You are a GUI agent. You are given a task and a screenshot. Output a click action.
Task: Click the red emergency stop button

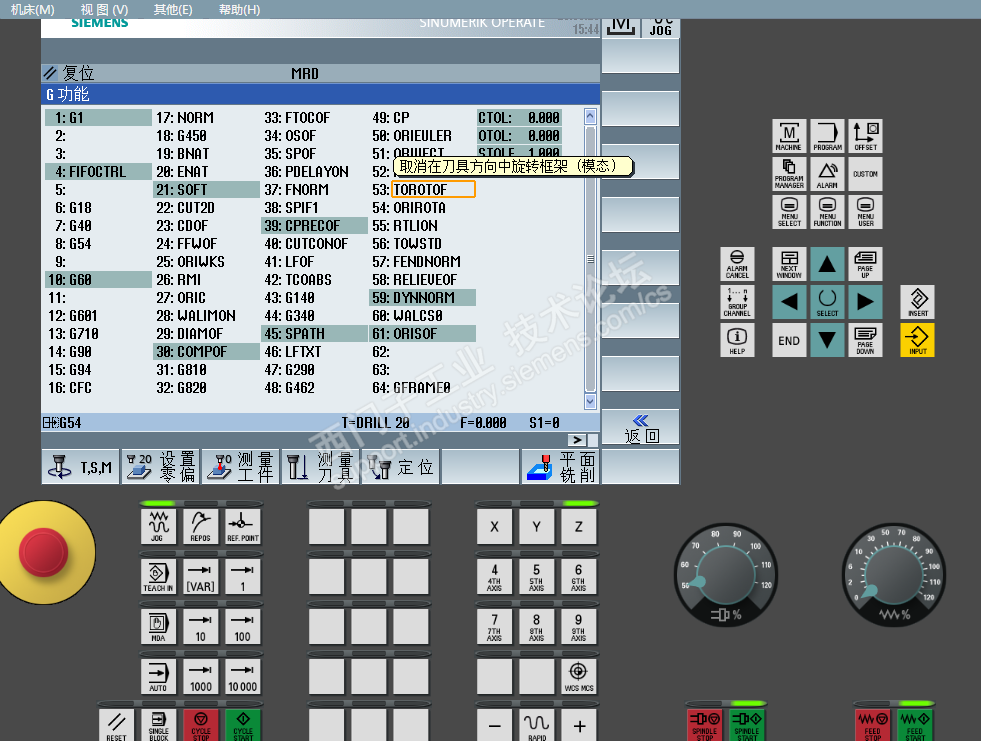click(x=43, y=552)
